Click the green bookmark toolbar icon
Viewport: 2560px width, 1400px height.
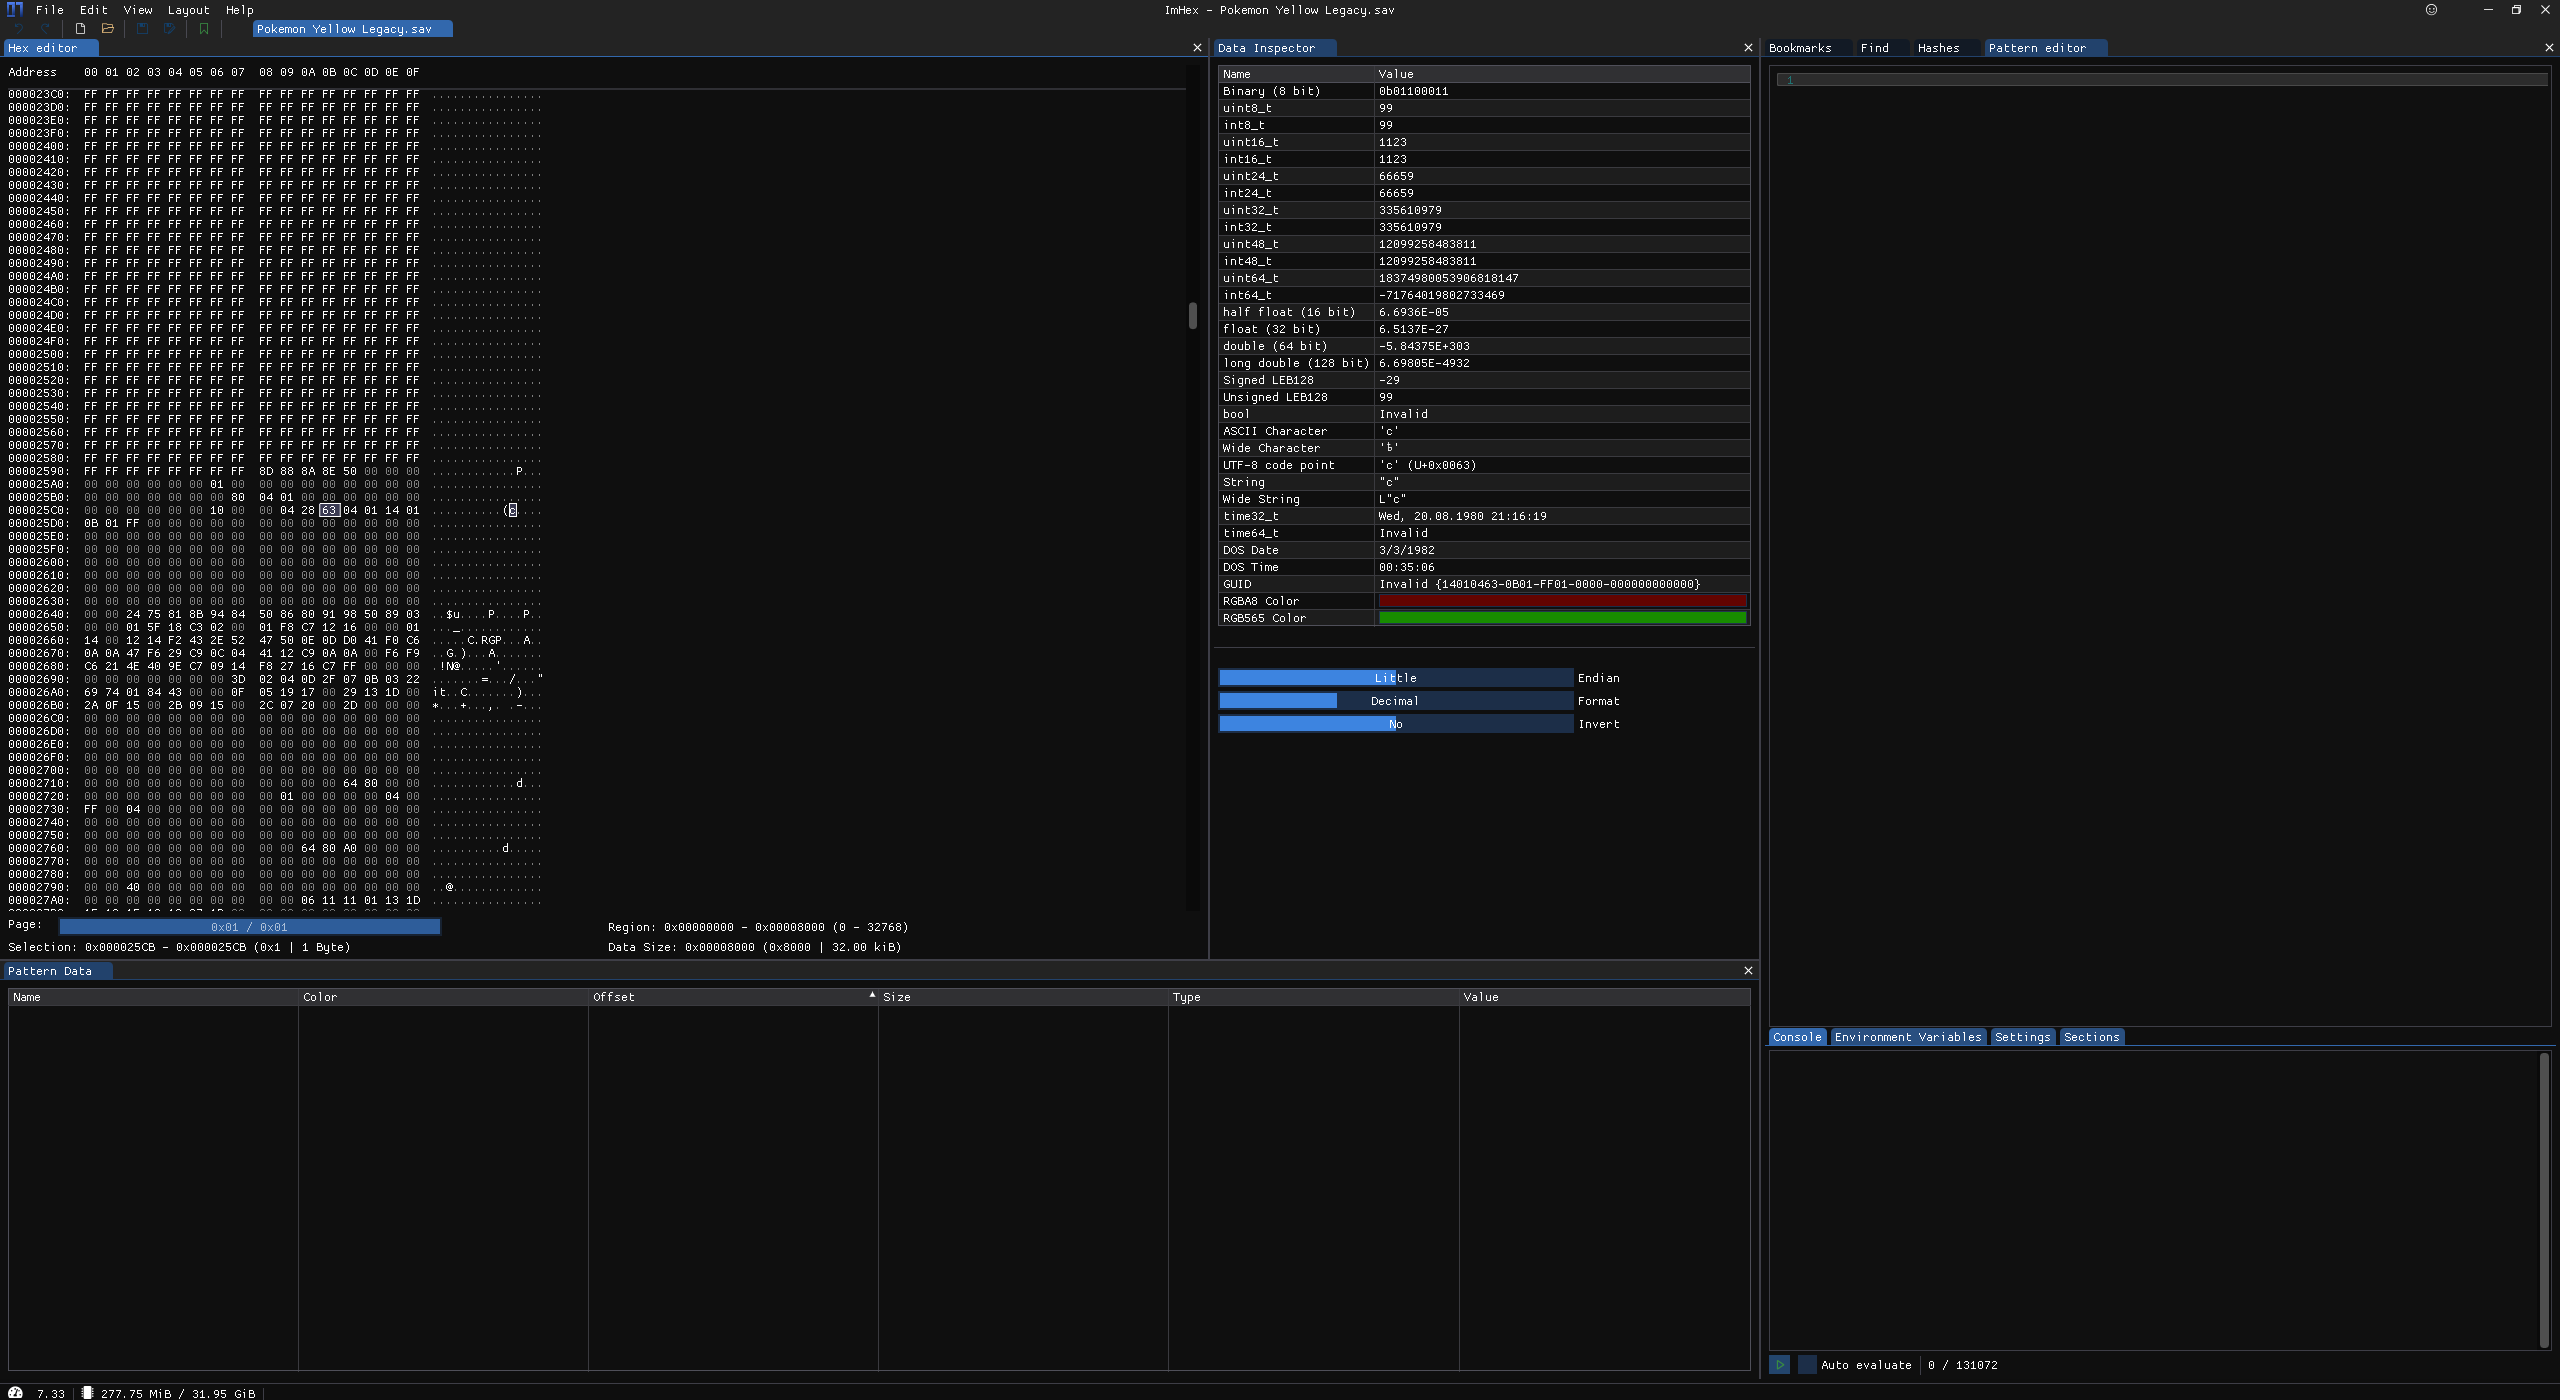coord(204,29)
